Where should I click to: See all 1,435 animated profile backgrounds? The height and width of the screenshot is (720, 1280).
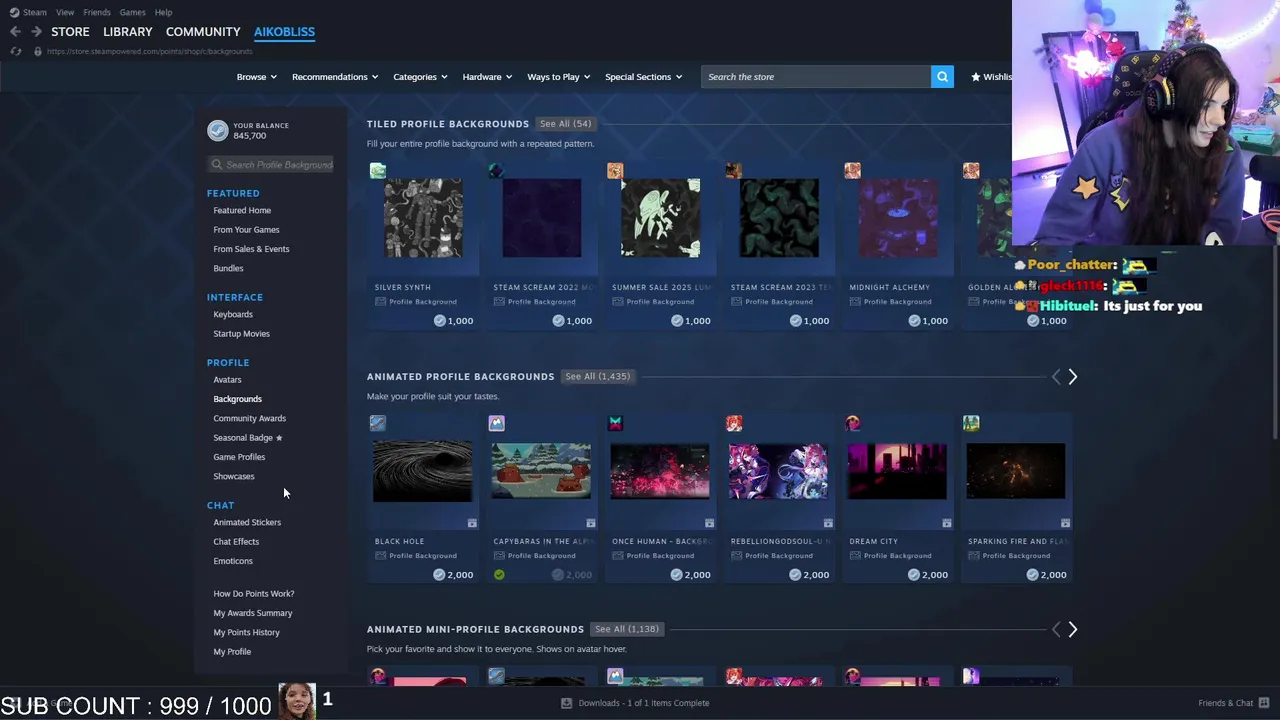[597, 377]
